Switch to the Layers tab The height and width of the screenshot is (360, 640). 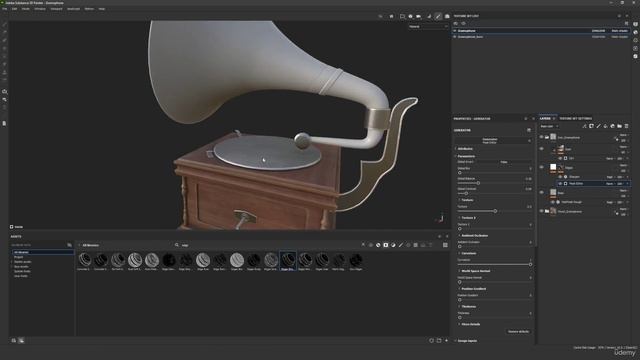pyautogui.click(x=545, y=118)
